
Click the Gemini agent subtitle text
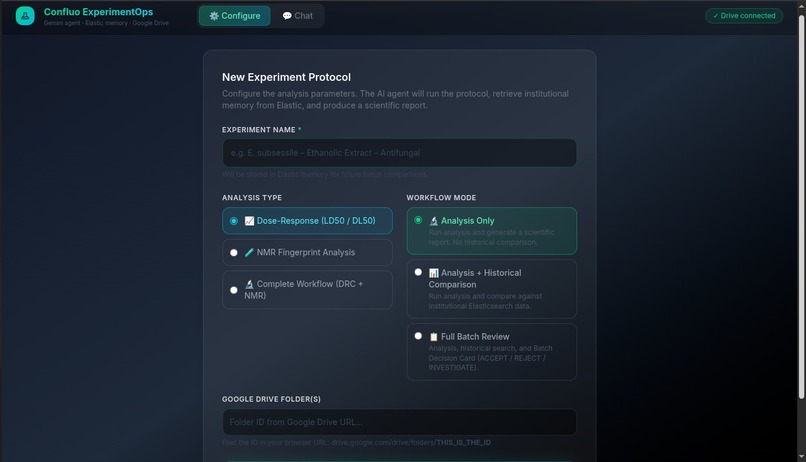click(x=106, y=23)
